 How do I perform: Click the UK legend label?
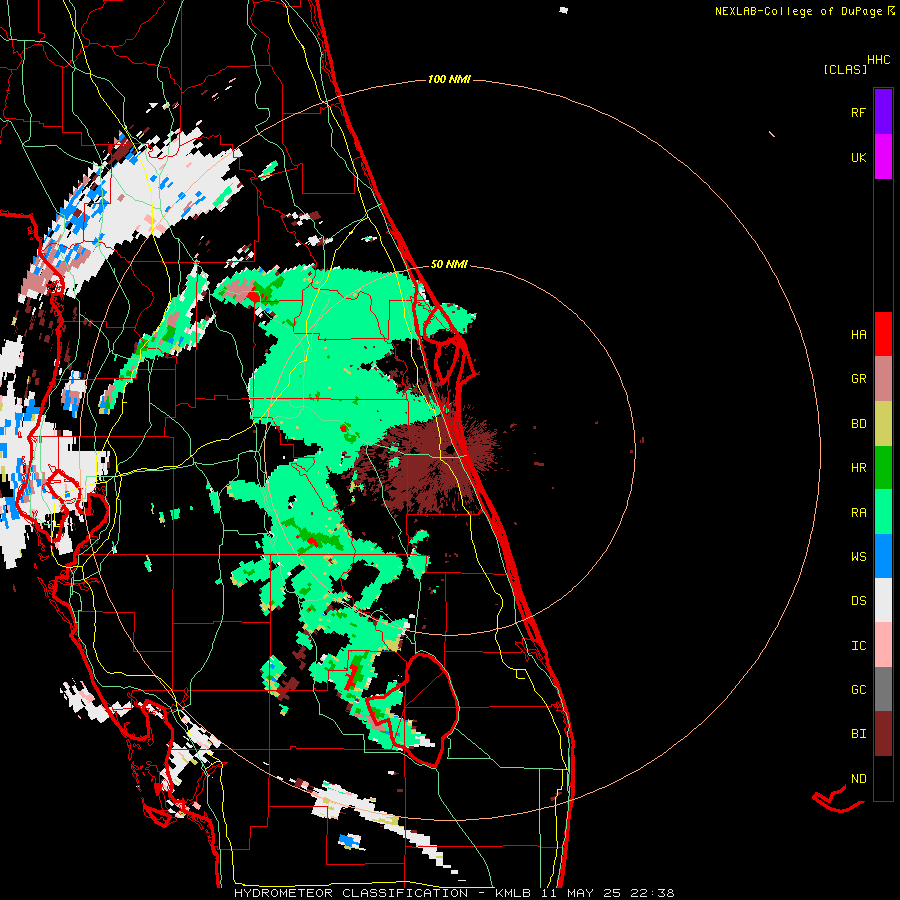pos(858,158)
